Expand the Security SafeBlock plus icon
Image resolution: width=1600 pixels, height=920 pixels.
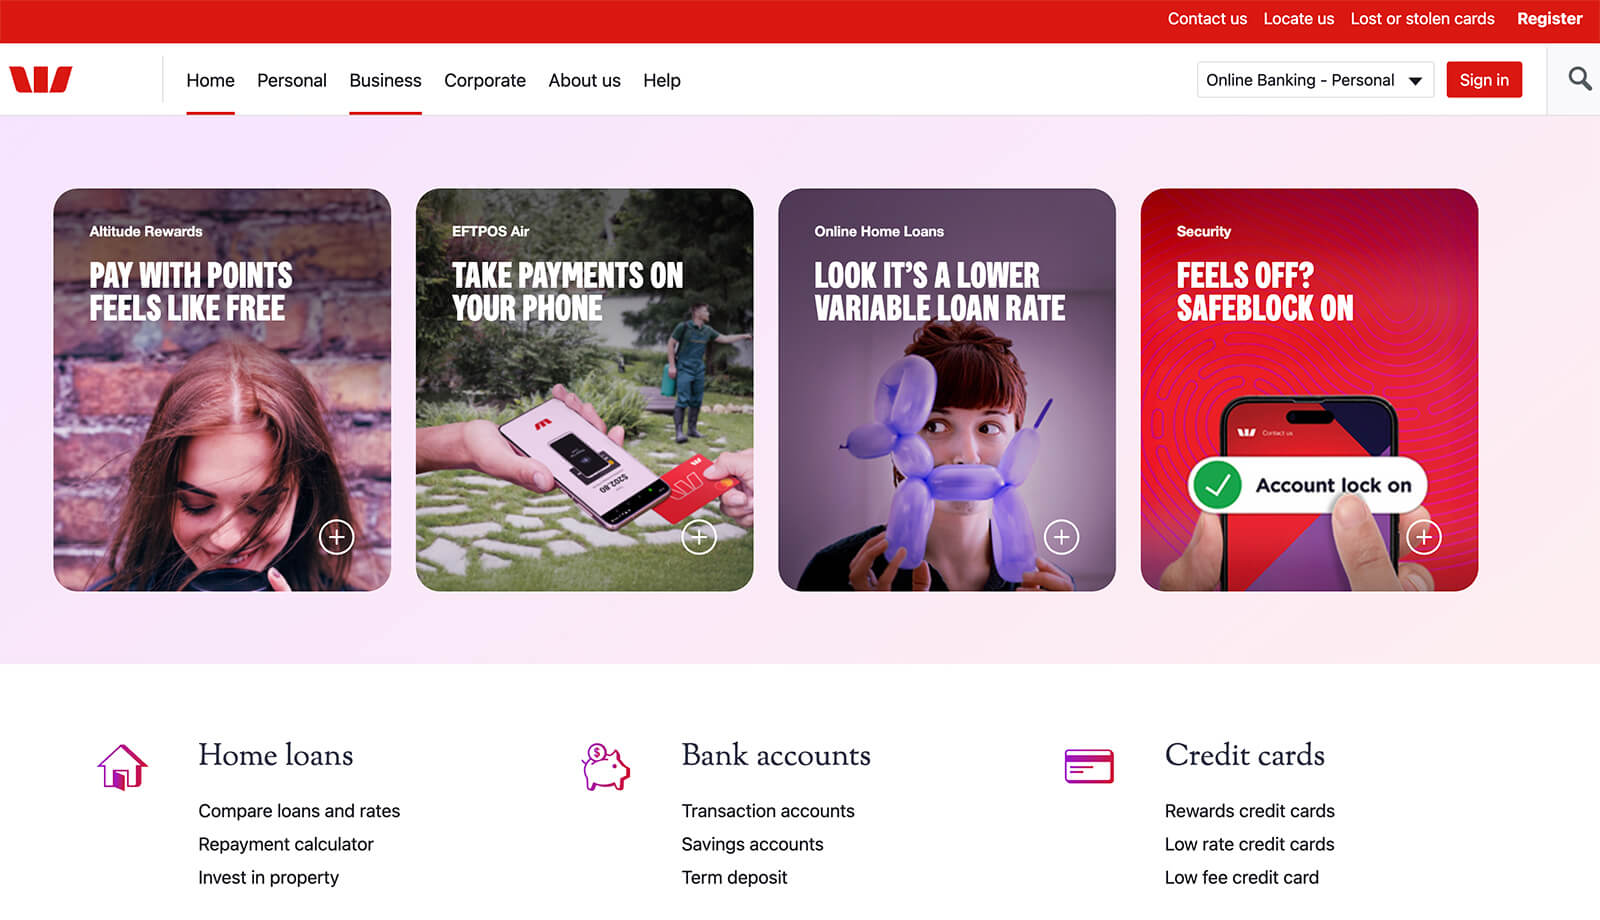click(1423, 537)
